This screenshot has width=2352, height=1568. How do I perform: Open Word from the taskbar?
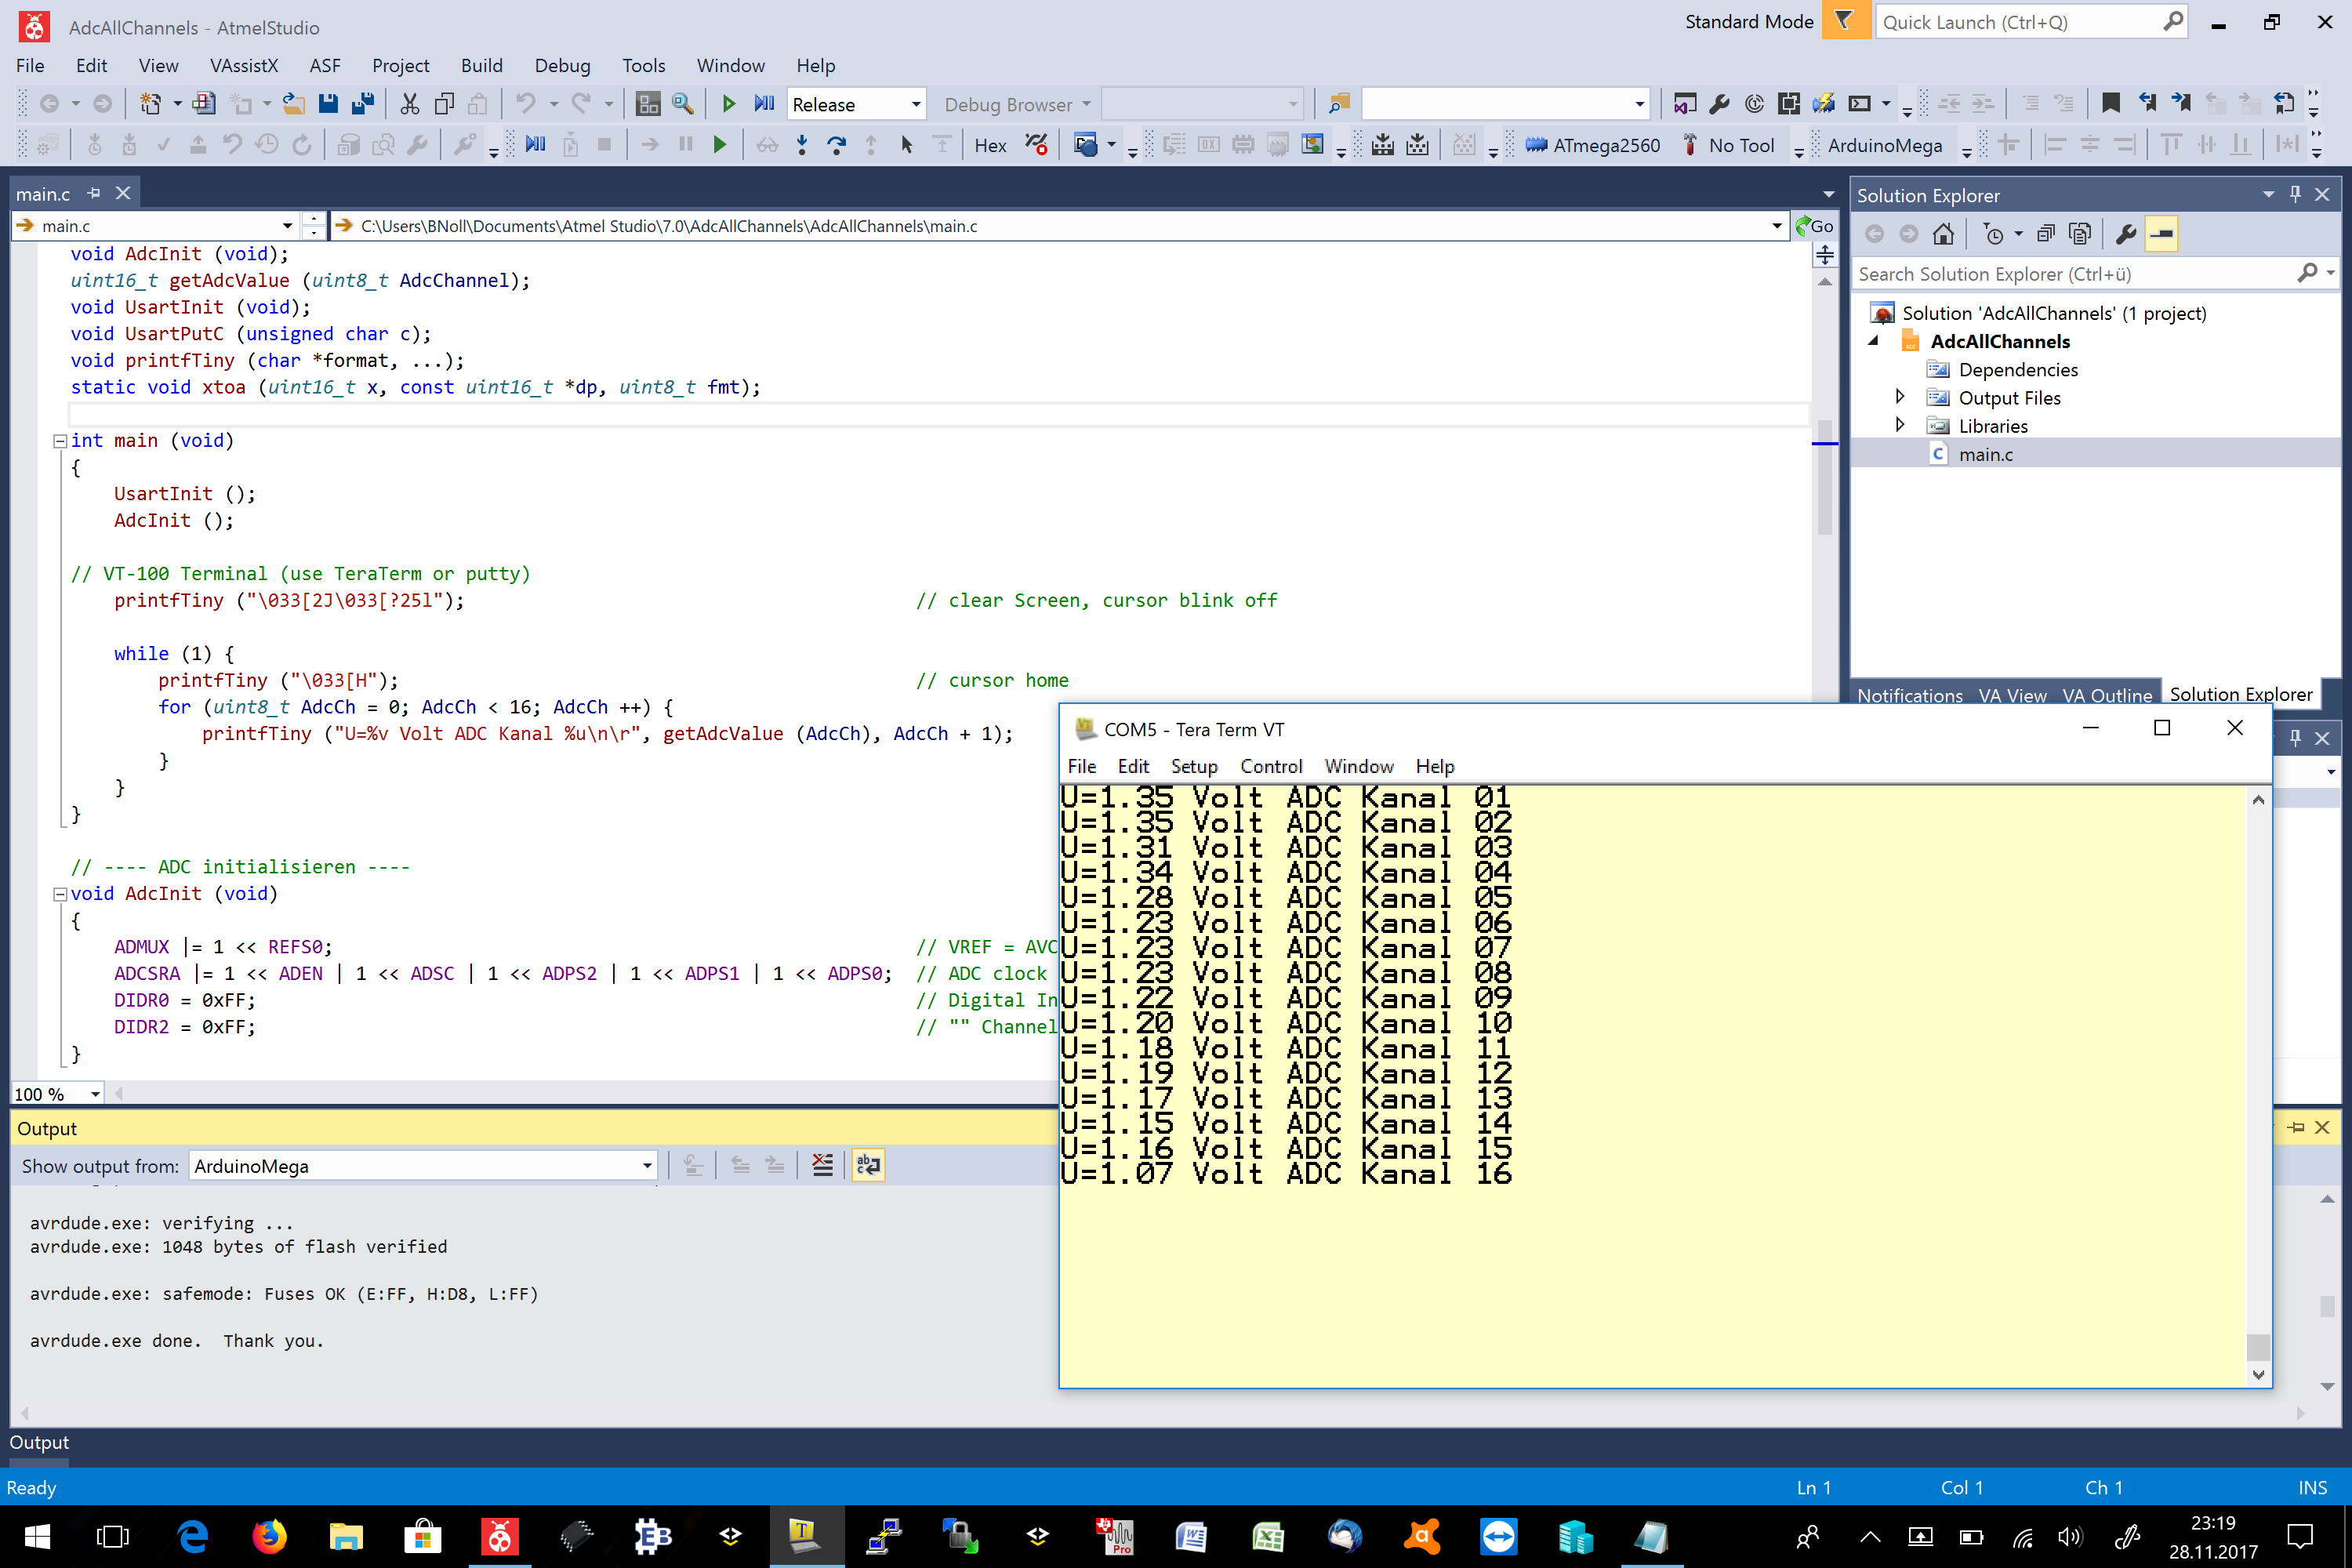click(x=1191, y=1536)
